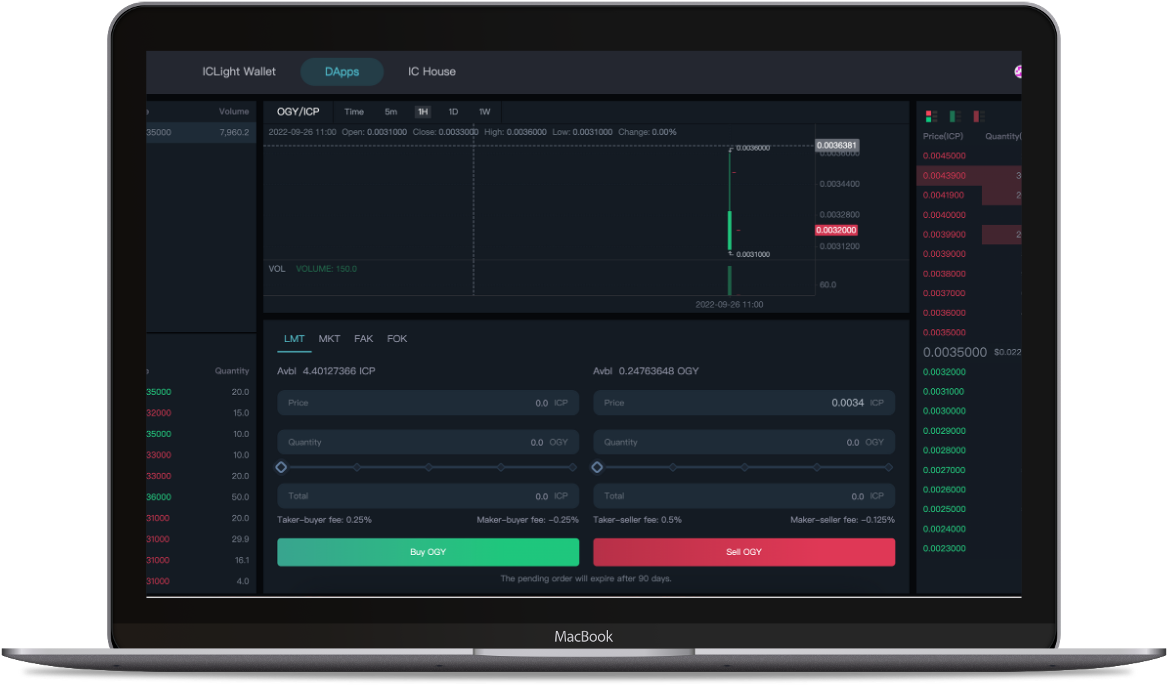Select the 5m chart interval
This screenshot has height=685, width=1168.
[x=390, y=112]
